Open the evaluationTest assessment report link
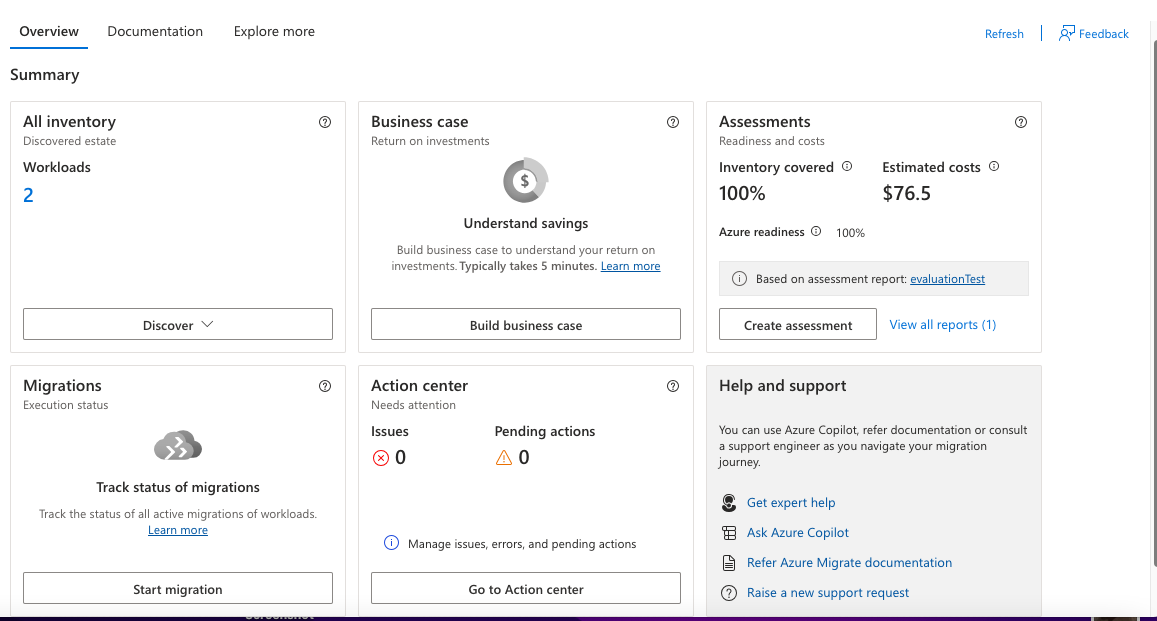 click(947, 279)
